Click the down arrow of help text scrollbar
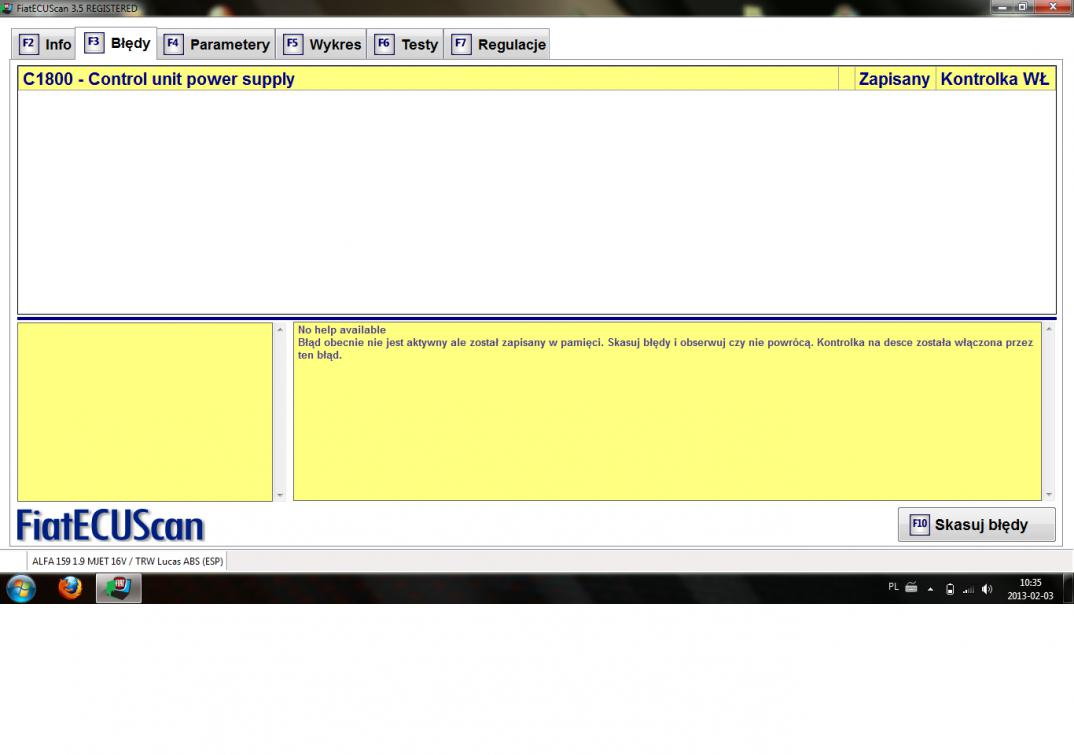 coord(1049,495)
